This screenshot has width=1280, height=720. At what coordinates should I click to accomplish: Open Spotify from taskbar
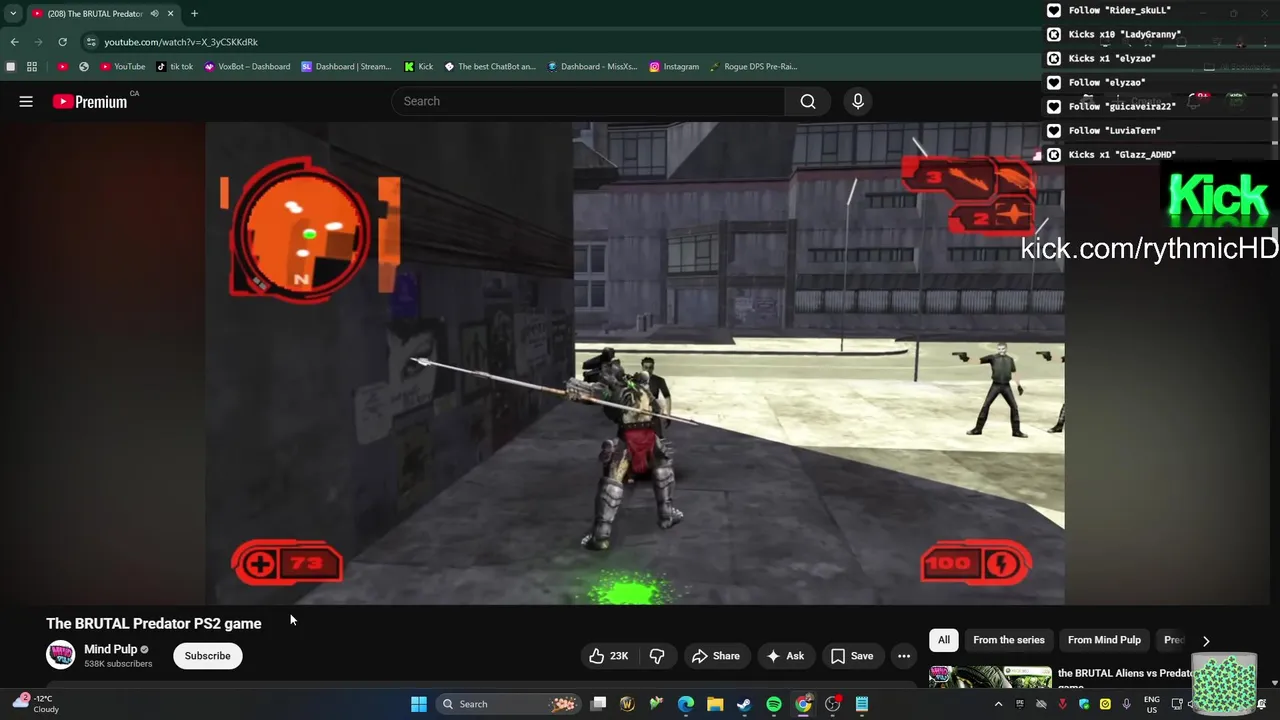[774, 704]
